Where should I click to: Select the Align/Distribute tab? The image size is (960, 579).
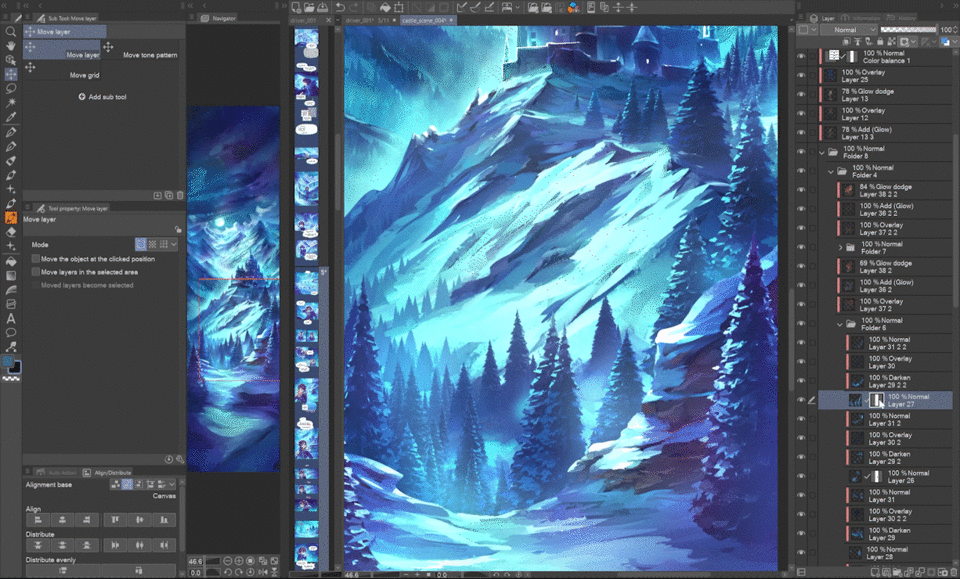click(x=107, y=473)
